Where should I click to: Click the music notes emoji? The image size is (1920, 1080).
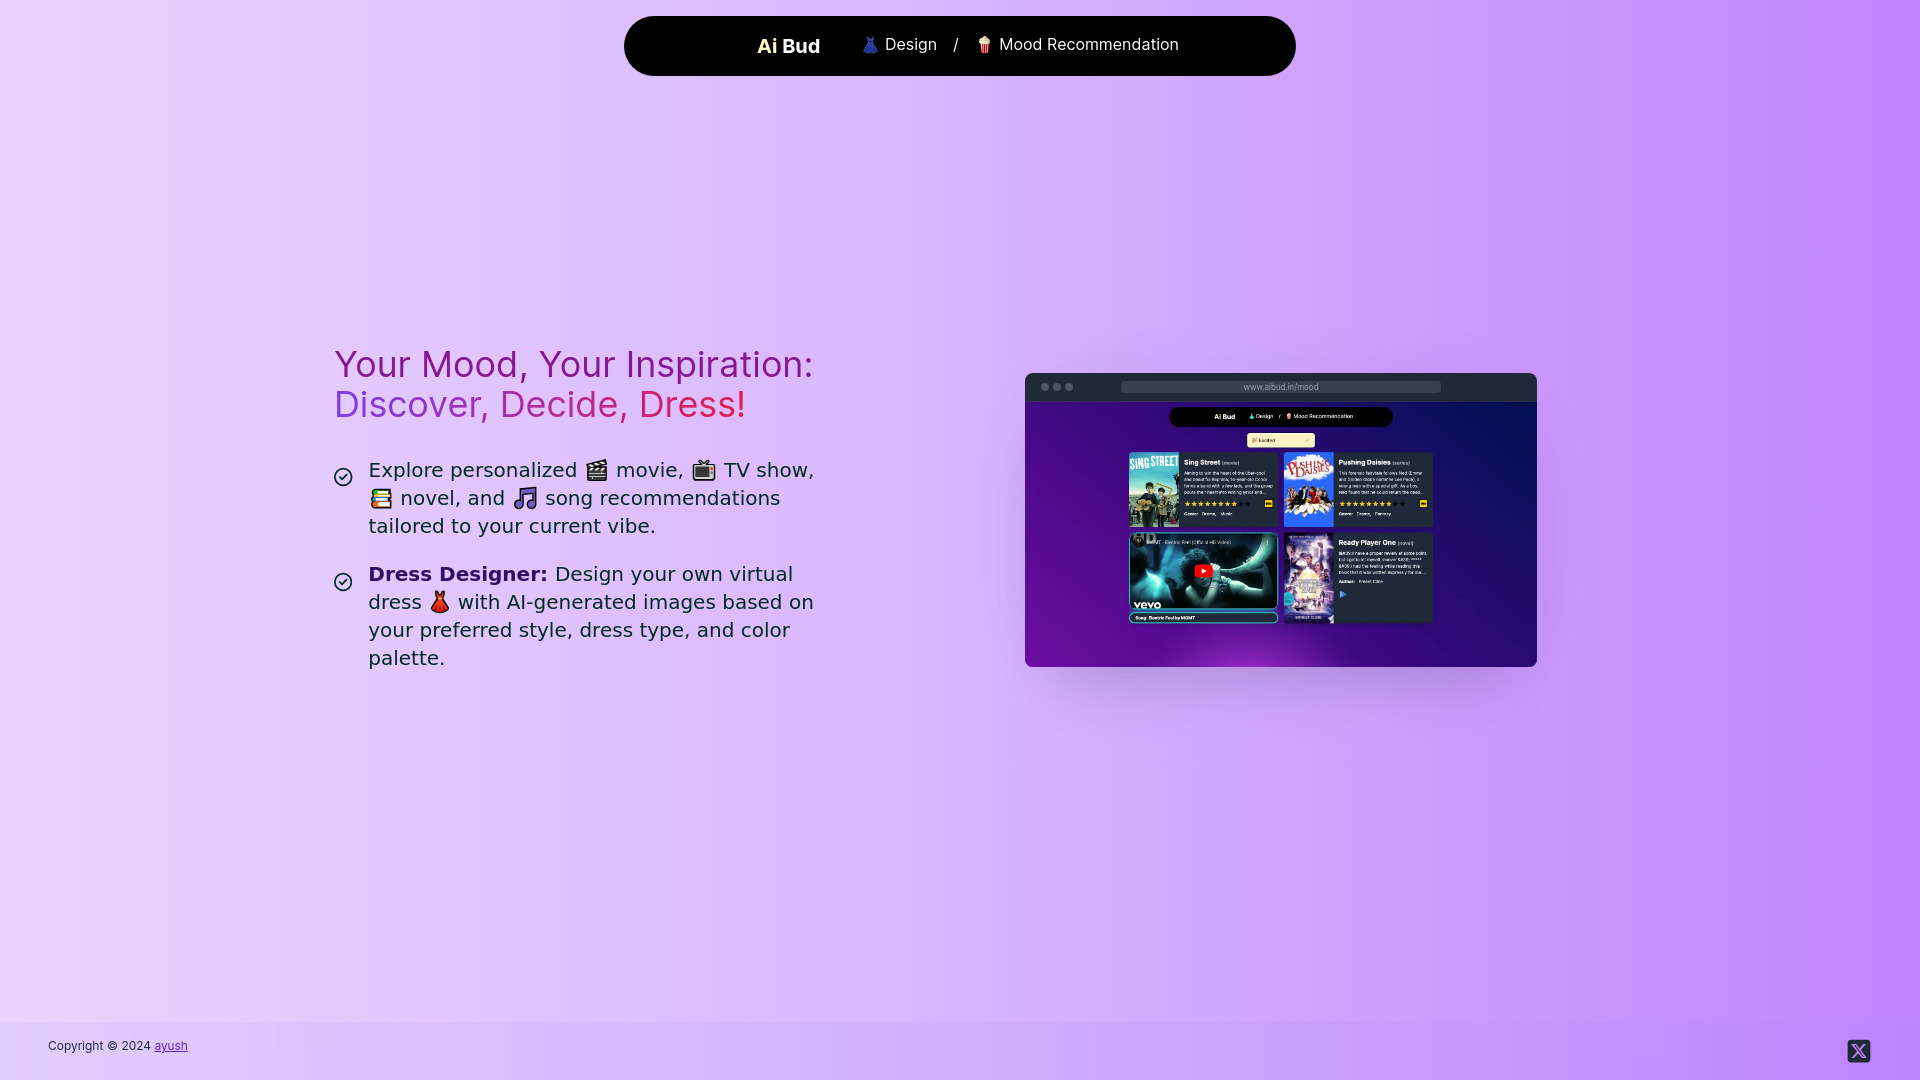525,498
